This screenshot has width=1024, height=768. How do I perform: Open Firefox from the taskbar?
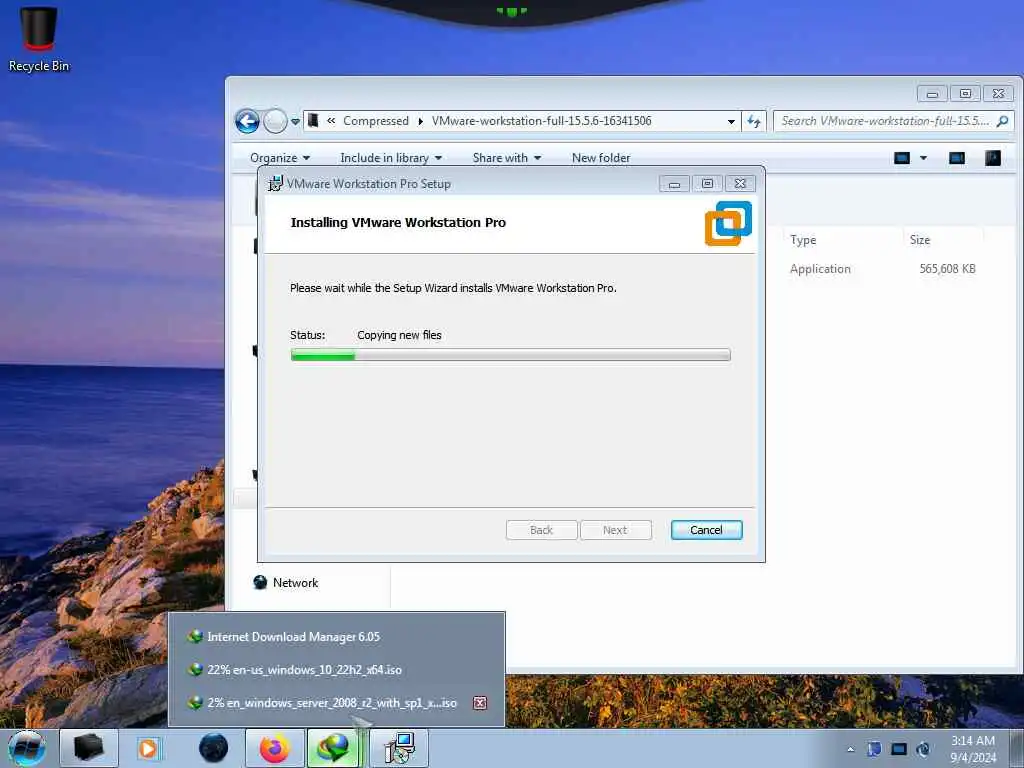pyautogui.click(x=275, y=748)
